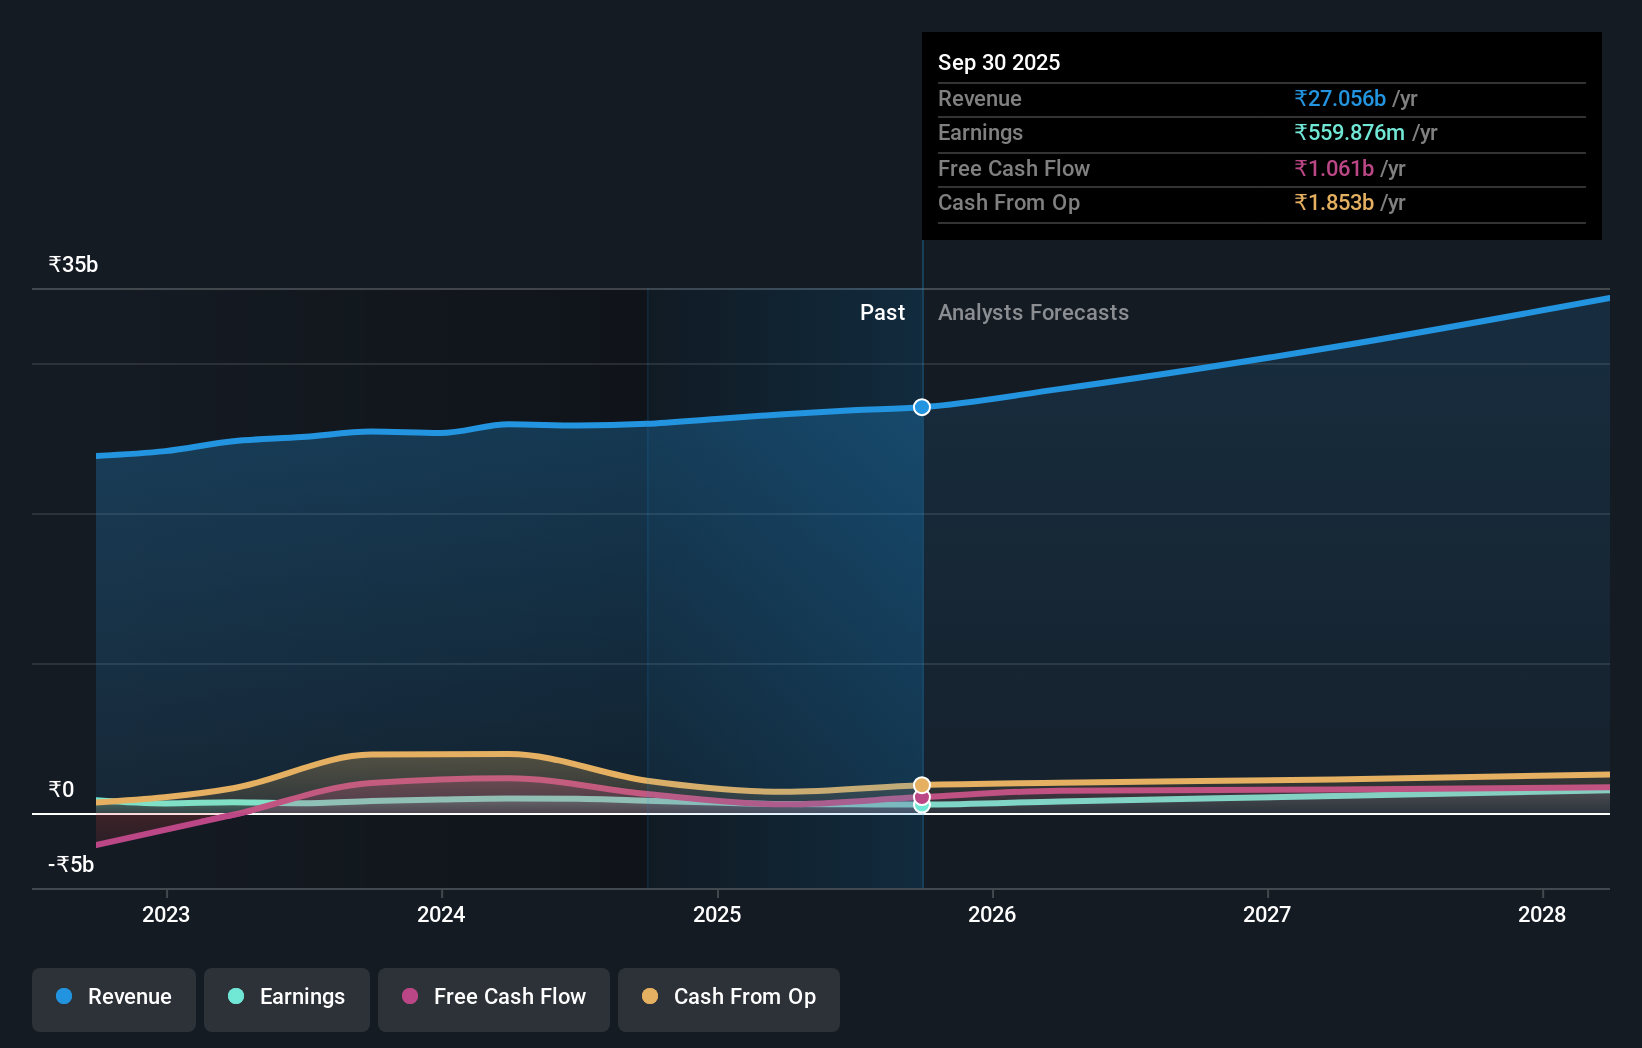Image resolution: width=1642 pixels, height=1048 pixels.
Task: Toggle the Earnings series off
Action: [x=286, y=997]
